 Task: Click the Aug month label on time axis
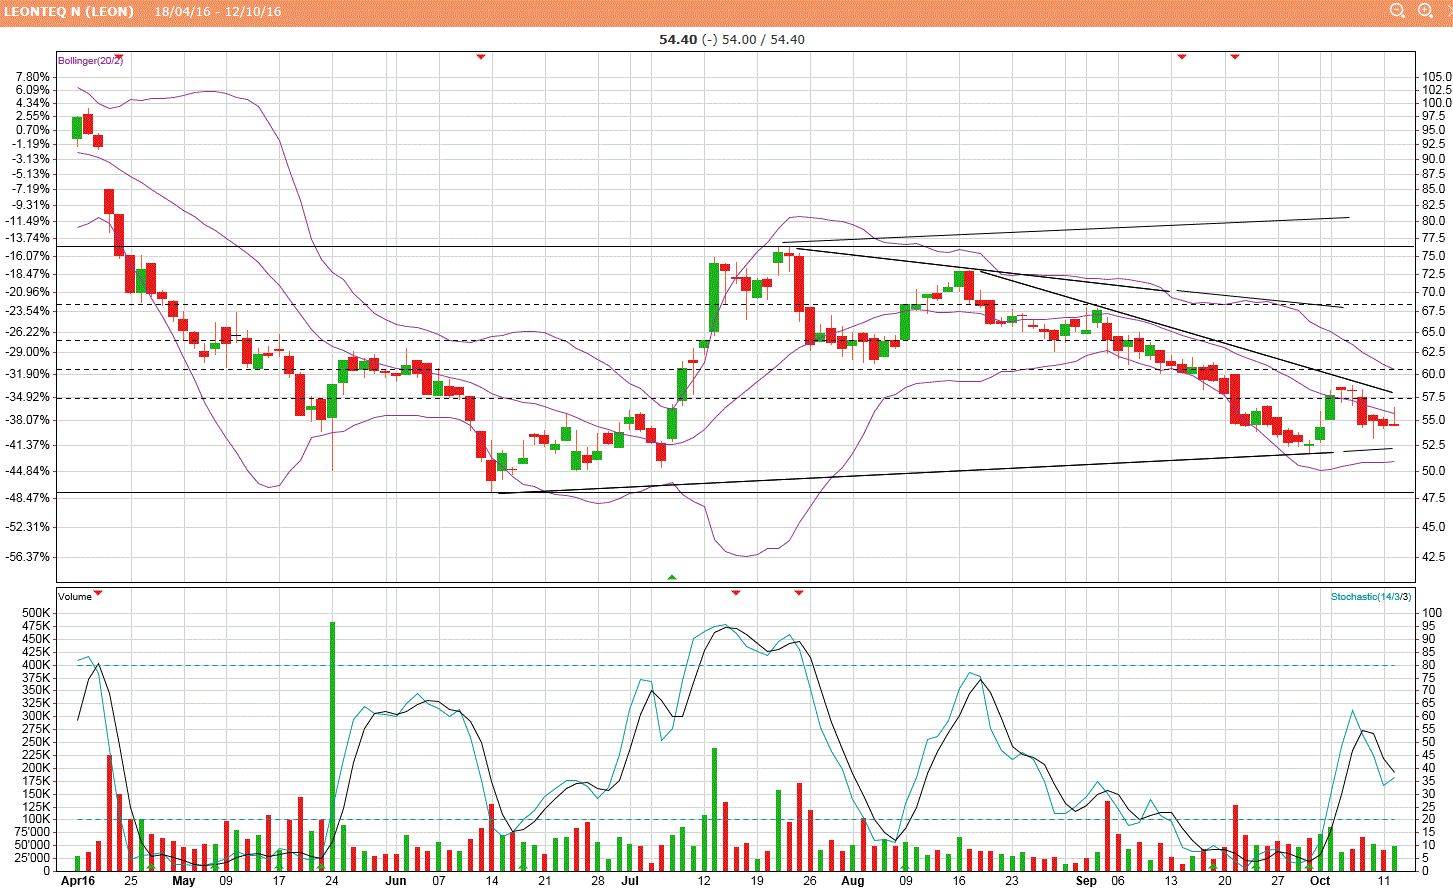852,881
